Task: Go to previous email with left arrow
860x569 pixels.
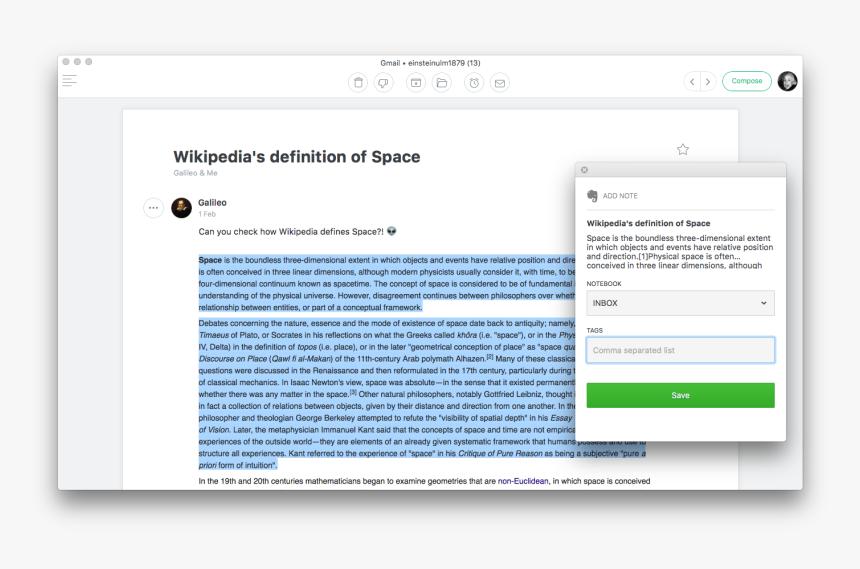Action: pos(692,82)
